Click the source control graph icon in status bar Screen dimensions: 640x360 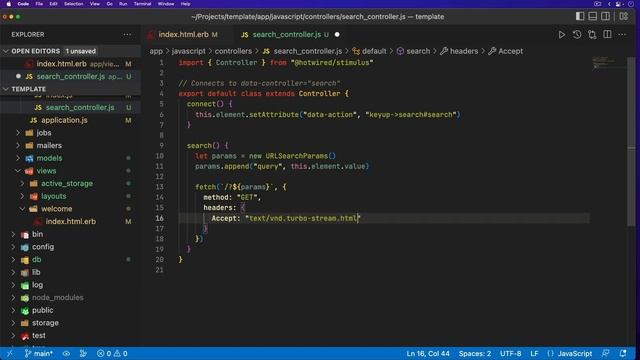83,353
